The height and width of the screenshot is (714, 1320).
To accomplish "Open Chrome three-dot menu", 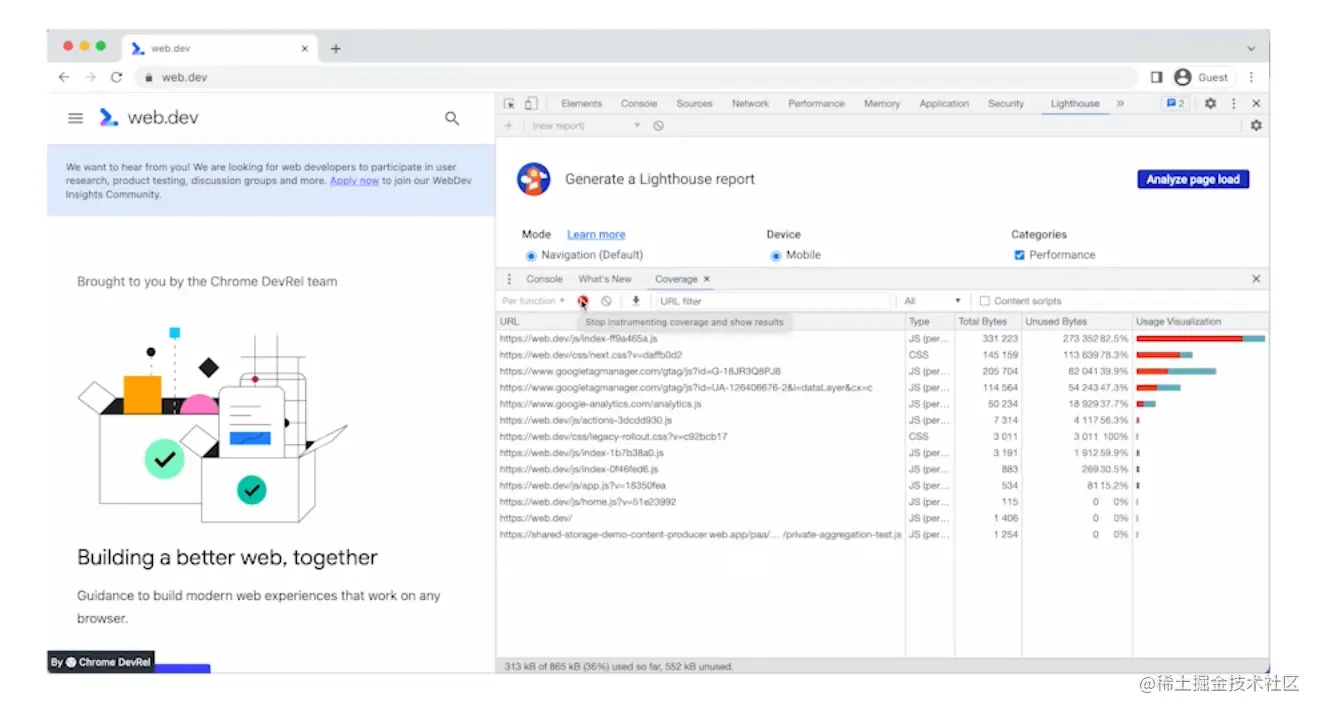I will click(1251, 77).
